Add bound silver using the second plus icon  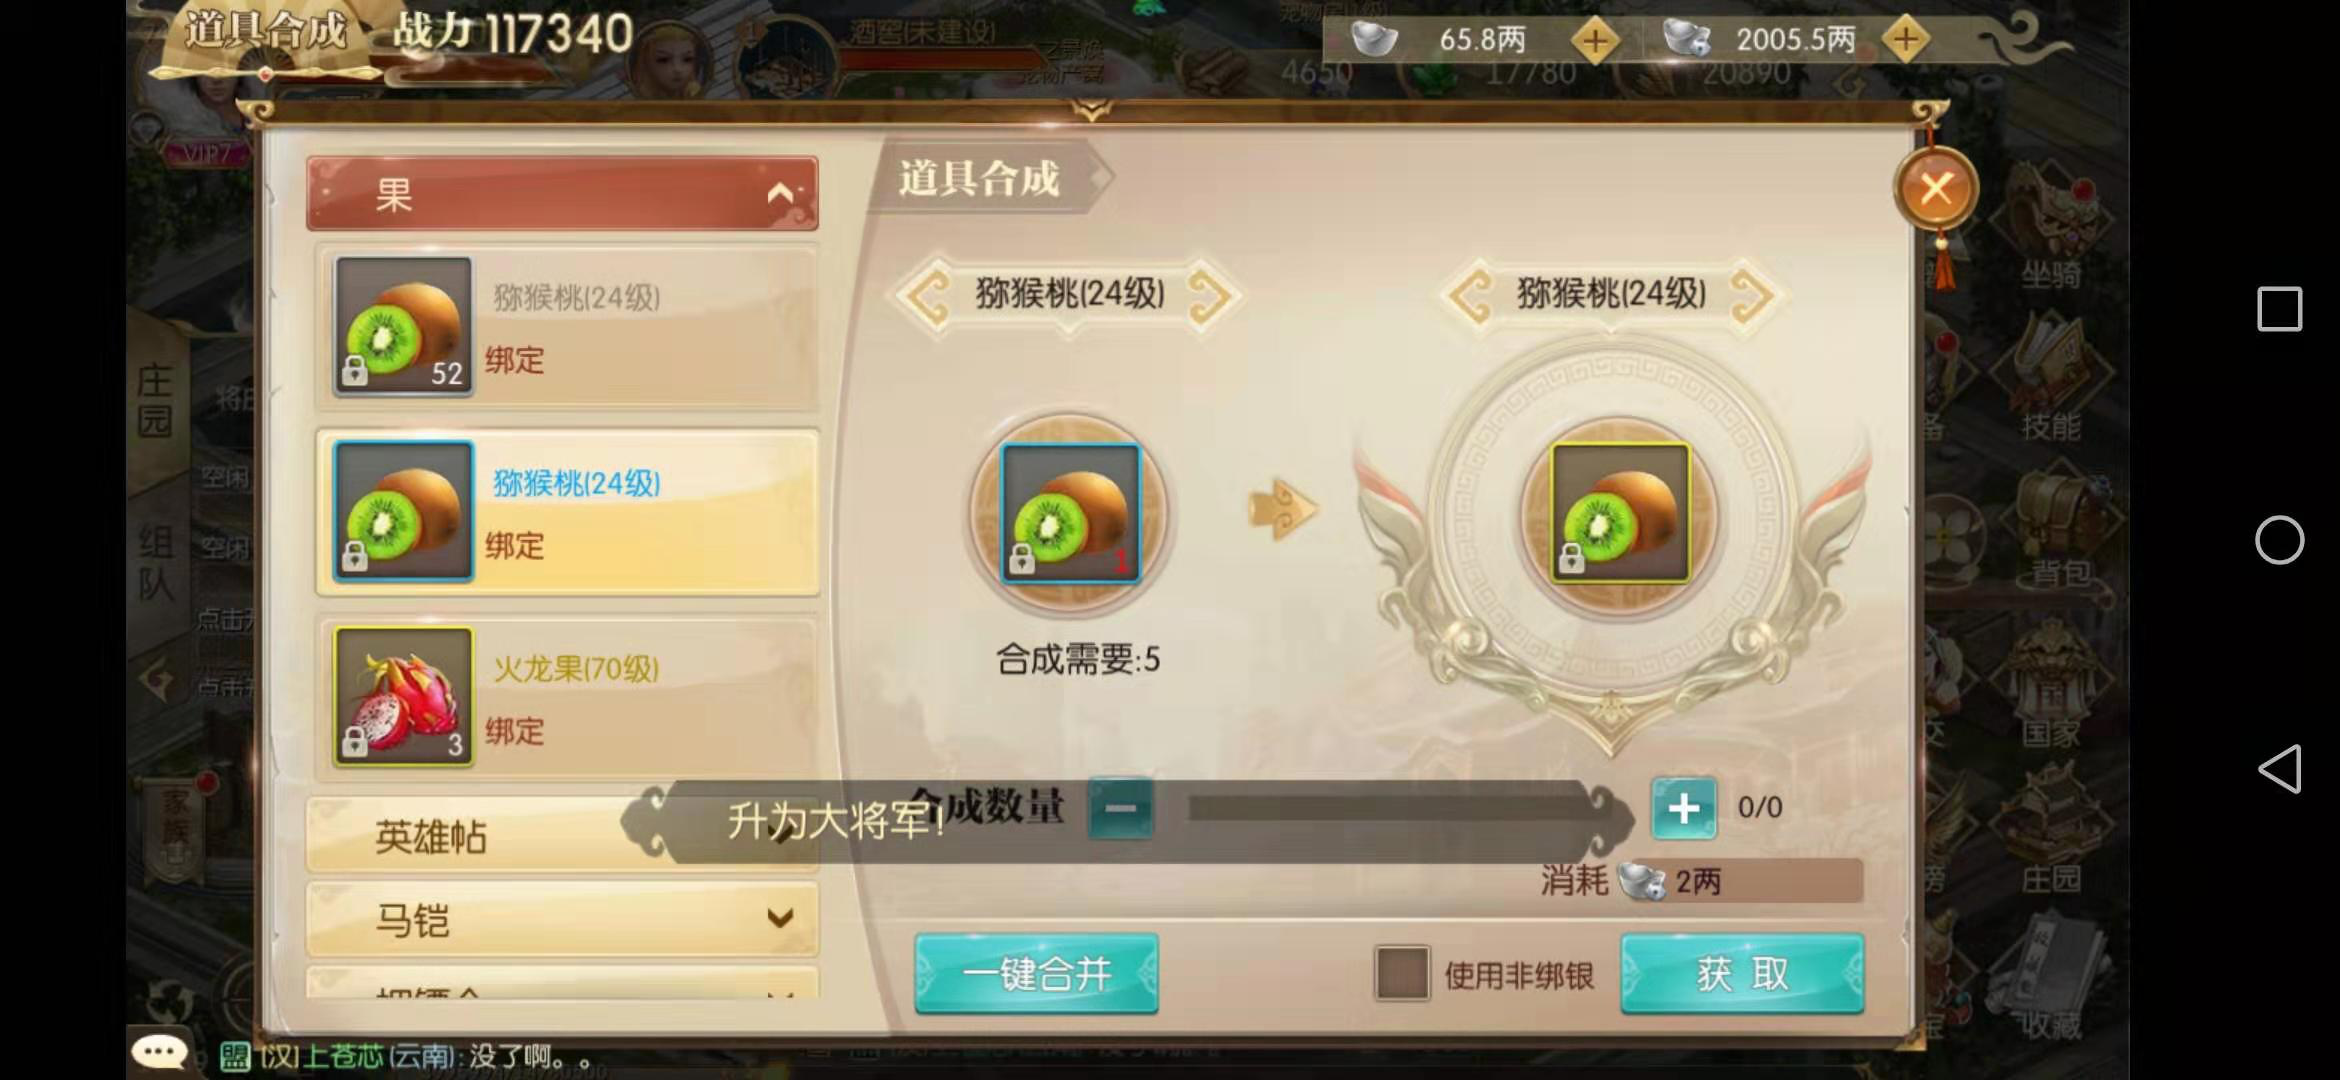point(1906,40)
